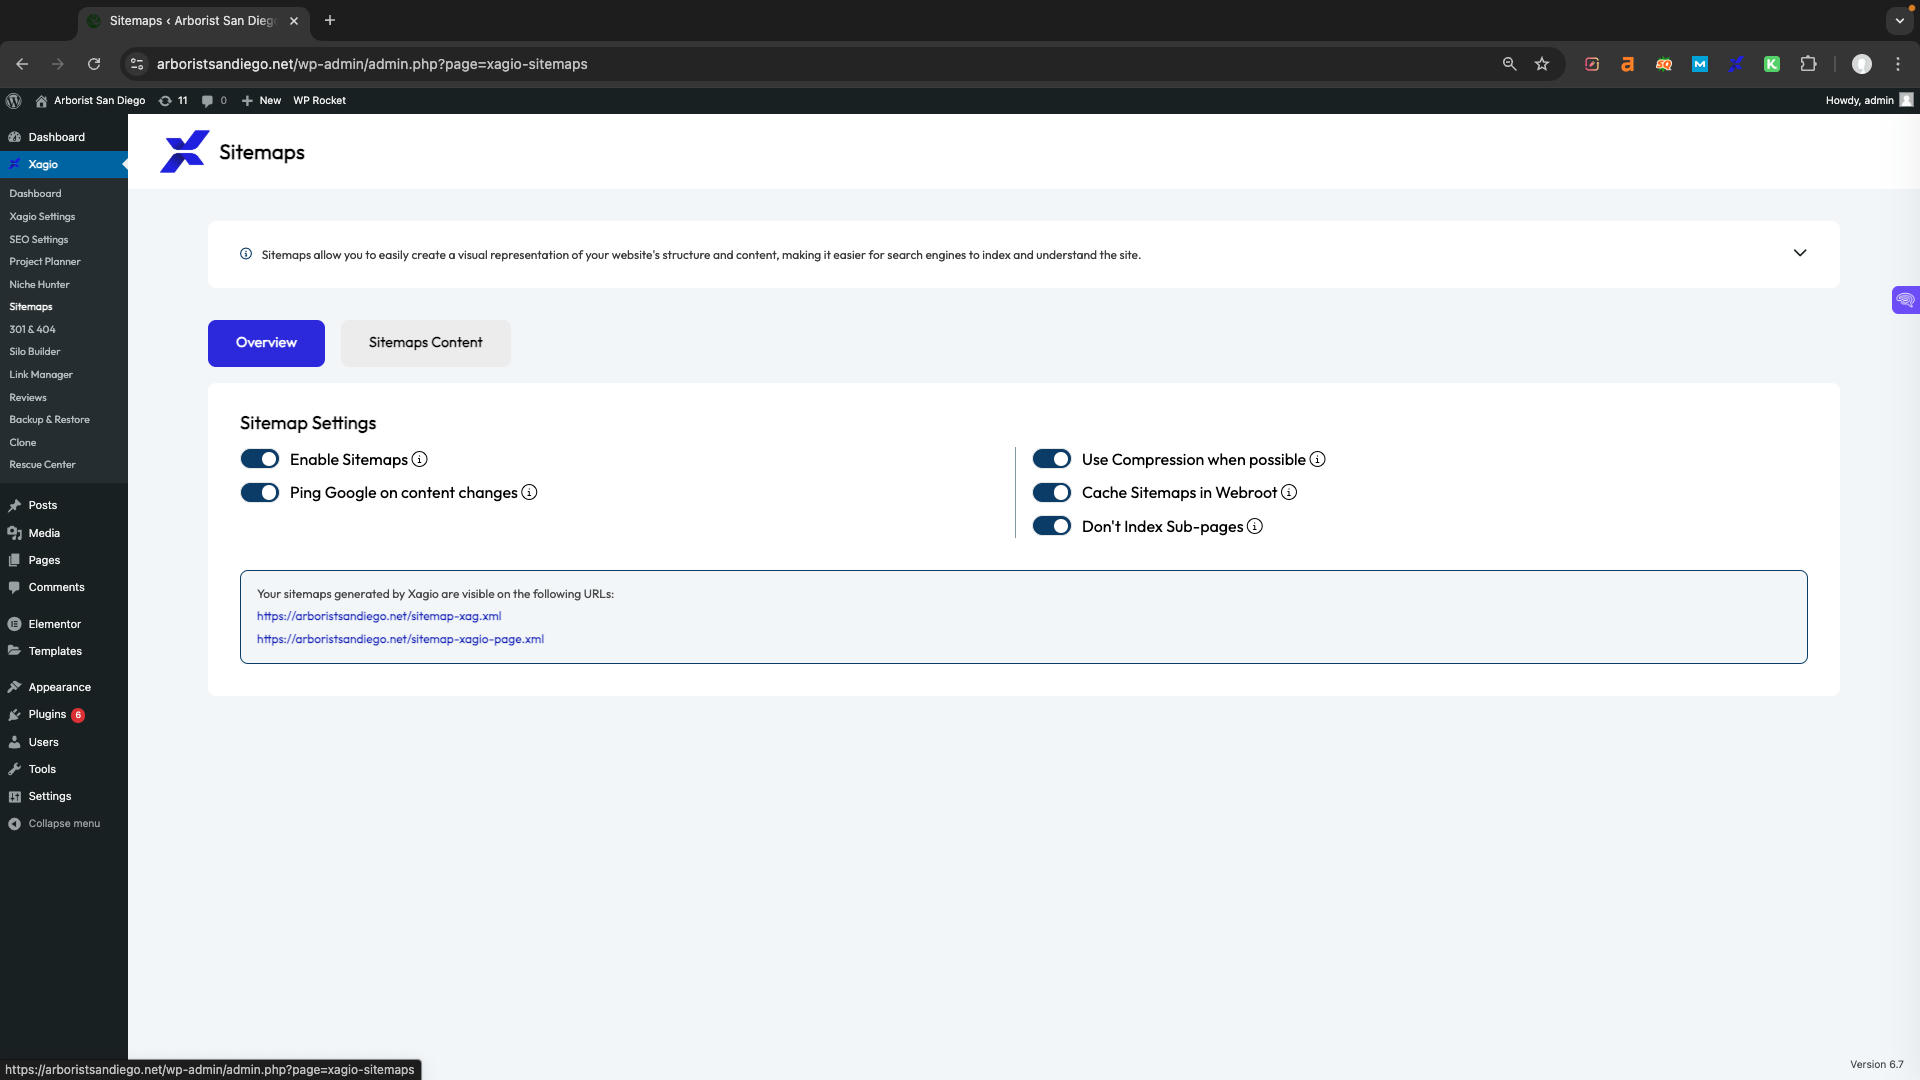This screenshot has height=1080, width=1920.
Task: Toggle Use Compression when possible
Action: click(x=1052, y=459)
